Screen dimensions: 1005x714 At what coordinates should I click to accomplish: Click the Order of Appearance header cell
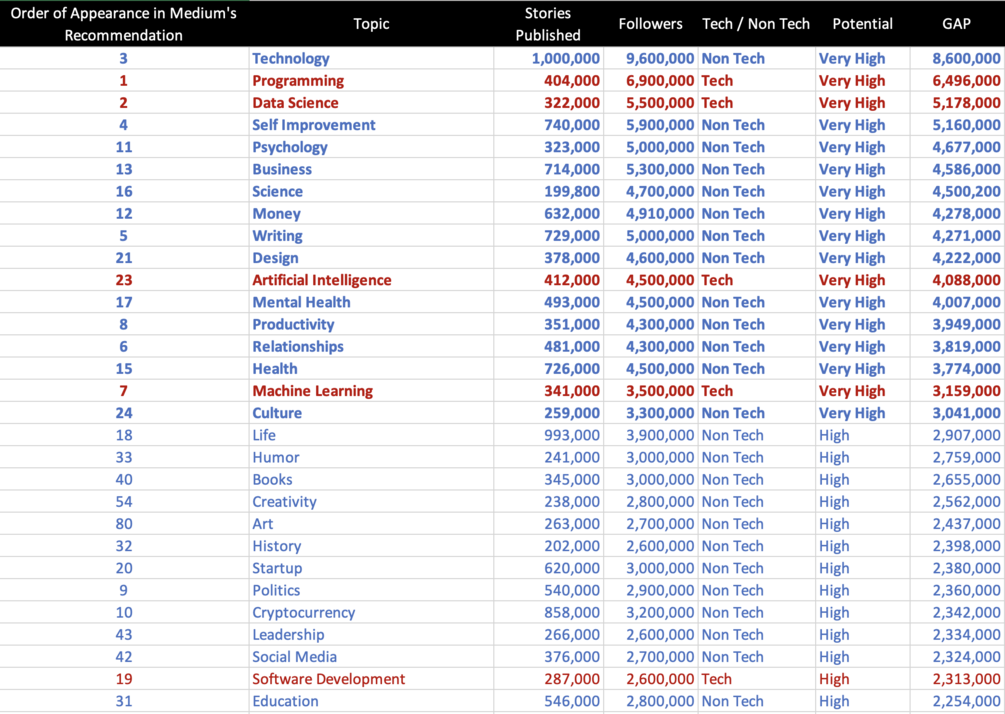click(123, 24)
